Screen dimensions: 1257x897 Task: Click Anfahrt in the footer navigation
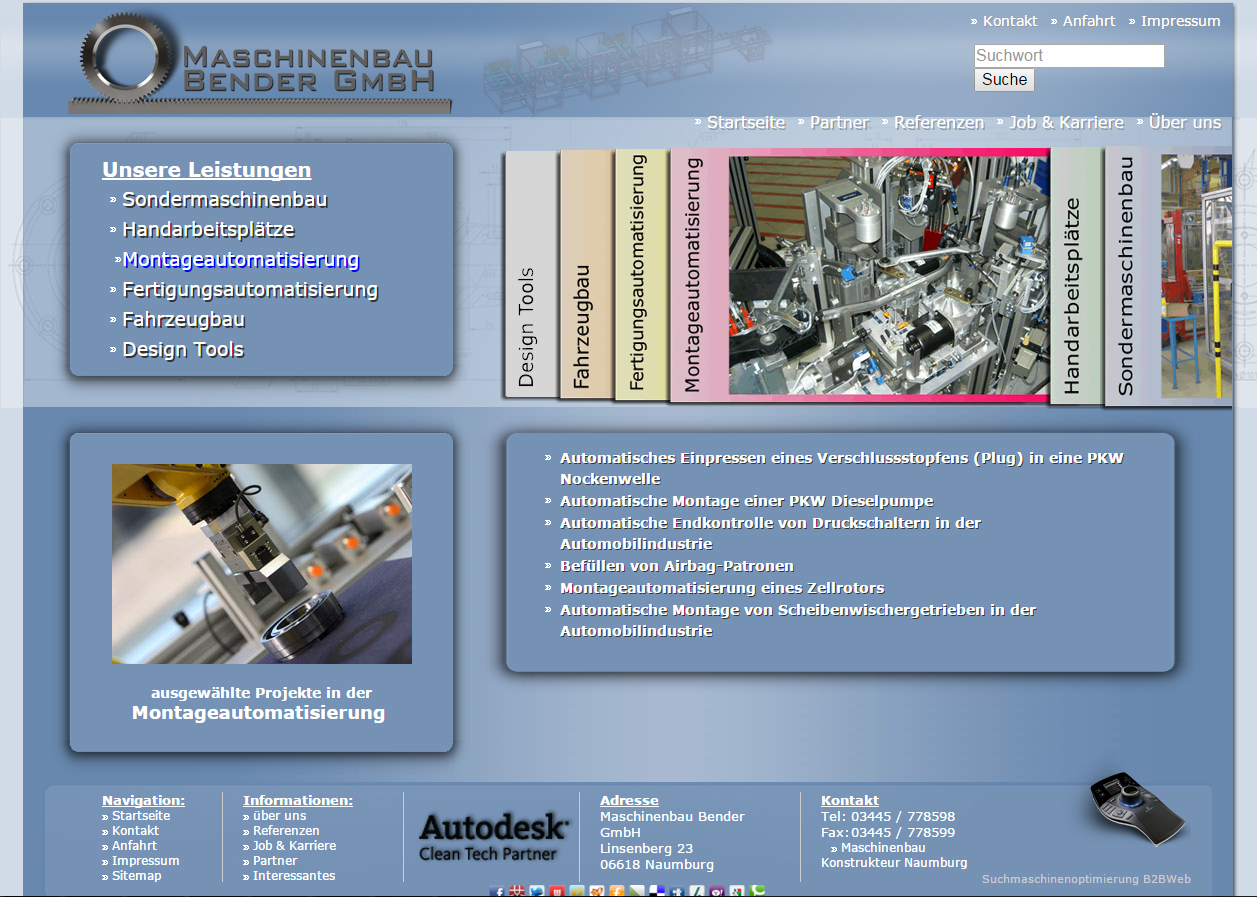coord(135,846)
